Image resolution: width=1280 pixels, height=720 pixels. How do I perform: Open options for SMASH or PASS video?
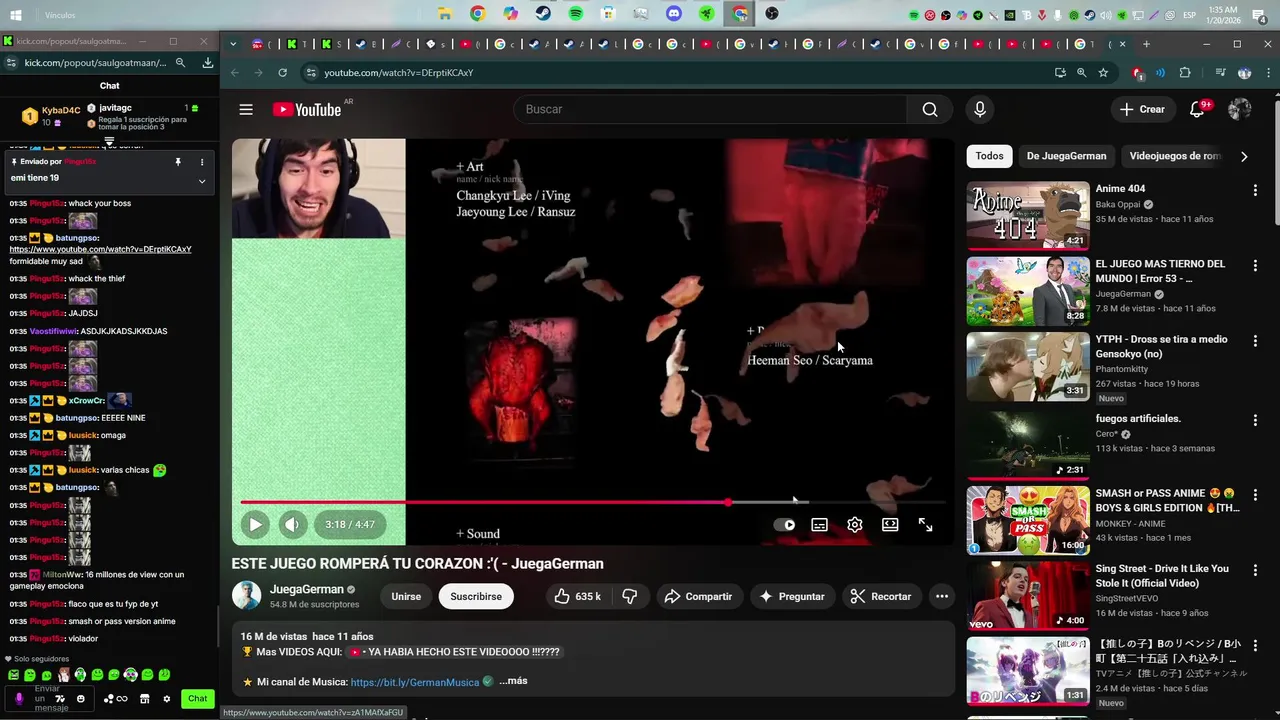pos(1255,494)
